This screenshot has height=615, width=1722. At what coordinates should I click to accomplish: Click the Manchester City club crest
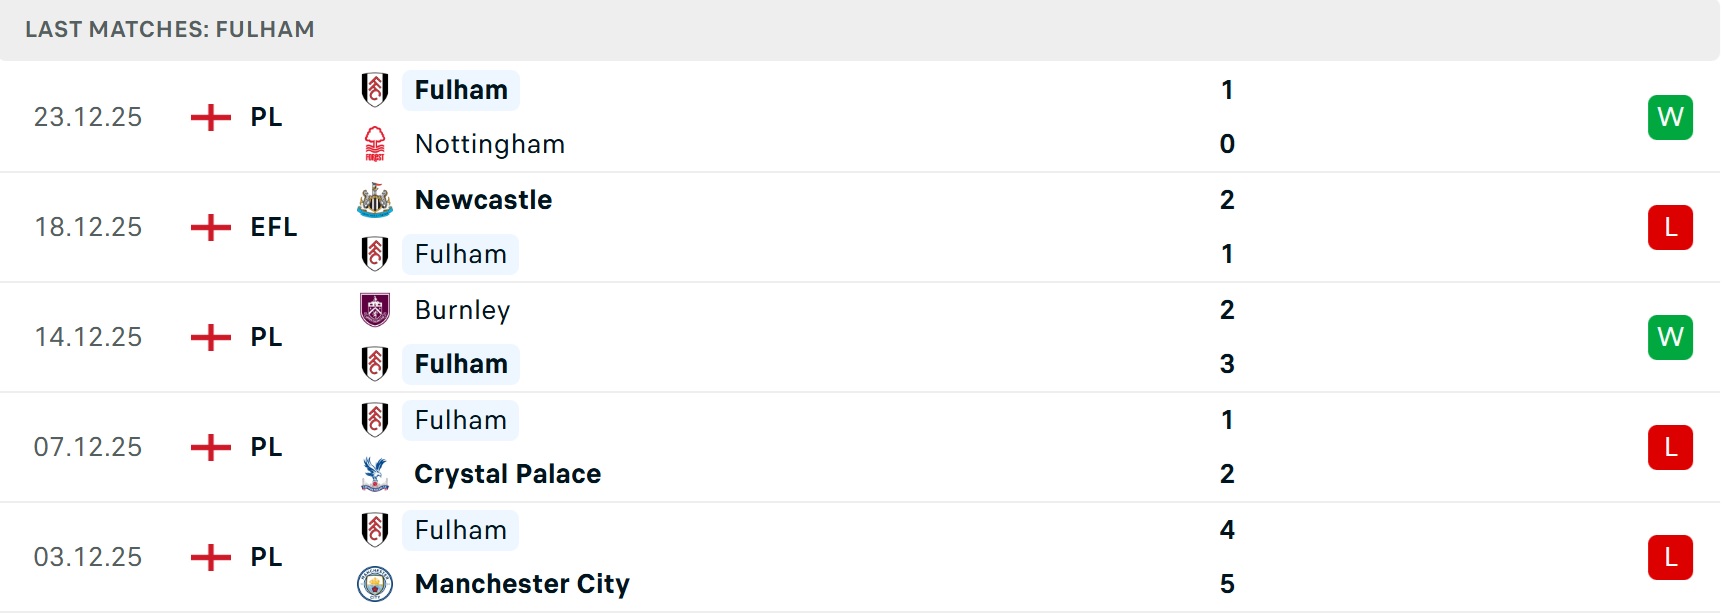tap(375, 584)
